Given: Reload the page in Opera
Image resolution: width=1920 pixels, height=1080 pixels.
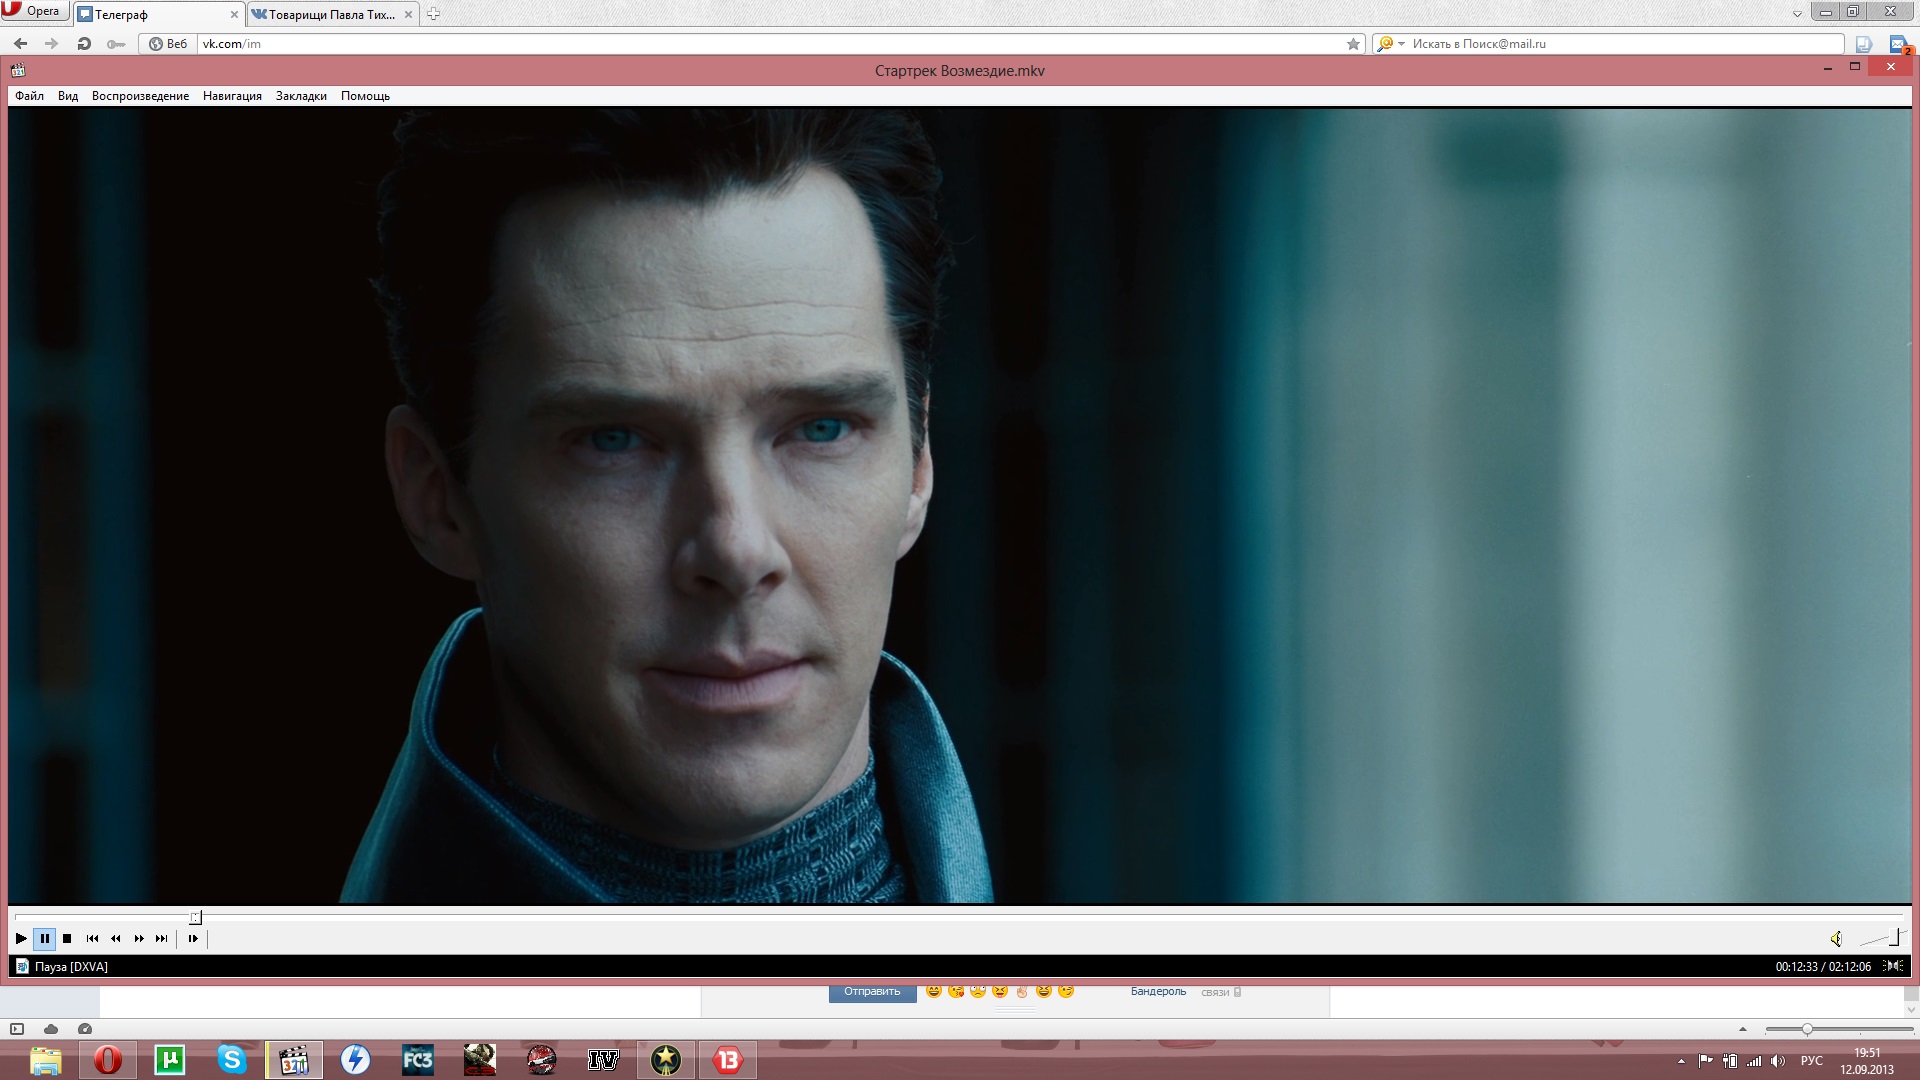Looking at the screenshot, I should (x=84, y=44).
